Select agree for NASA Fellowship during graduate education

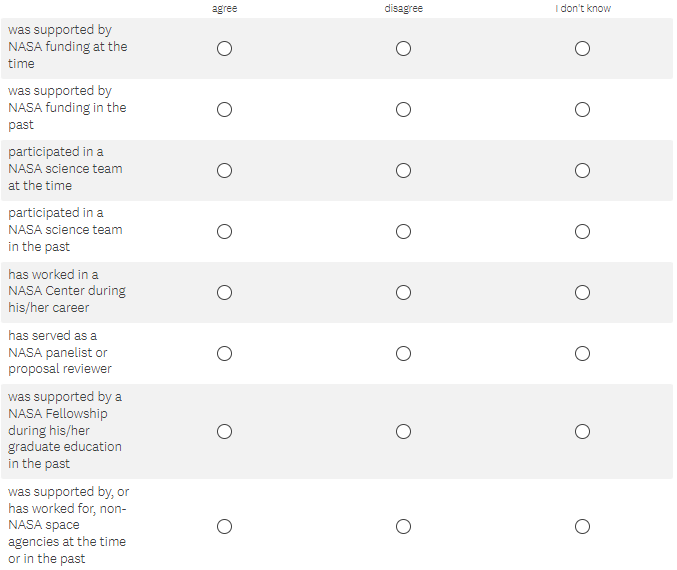pos(224,431)
